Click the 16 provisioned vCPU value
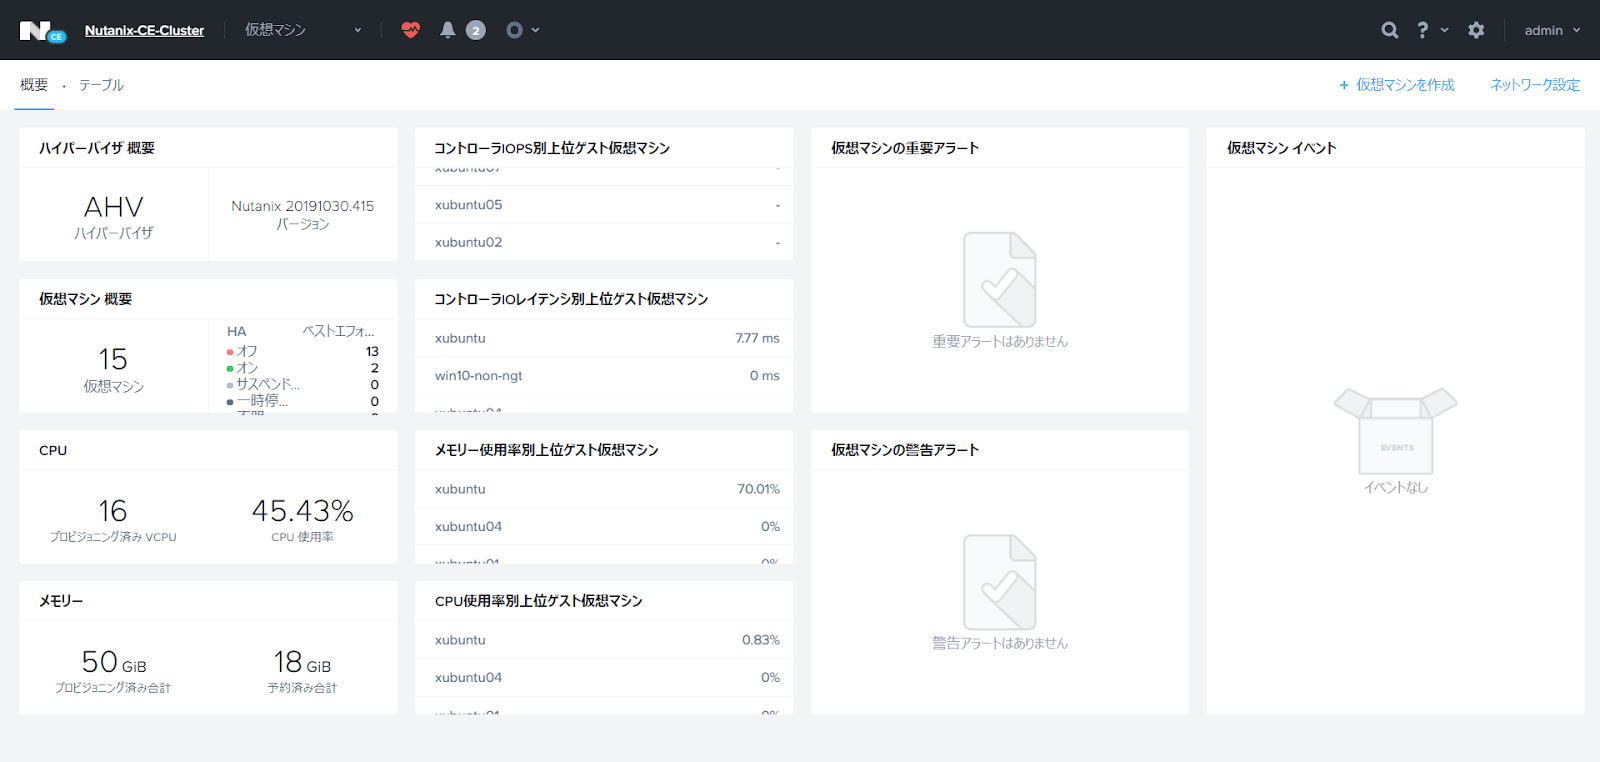 click(113, 511)
